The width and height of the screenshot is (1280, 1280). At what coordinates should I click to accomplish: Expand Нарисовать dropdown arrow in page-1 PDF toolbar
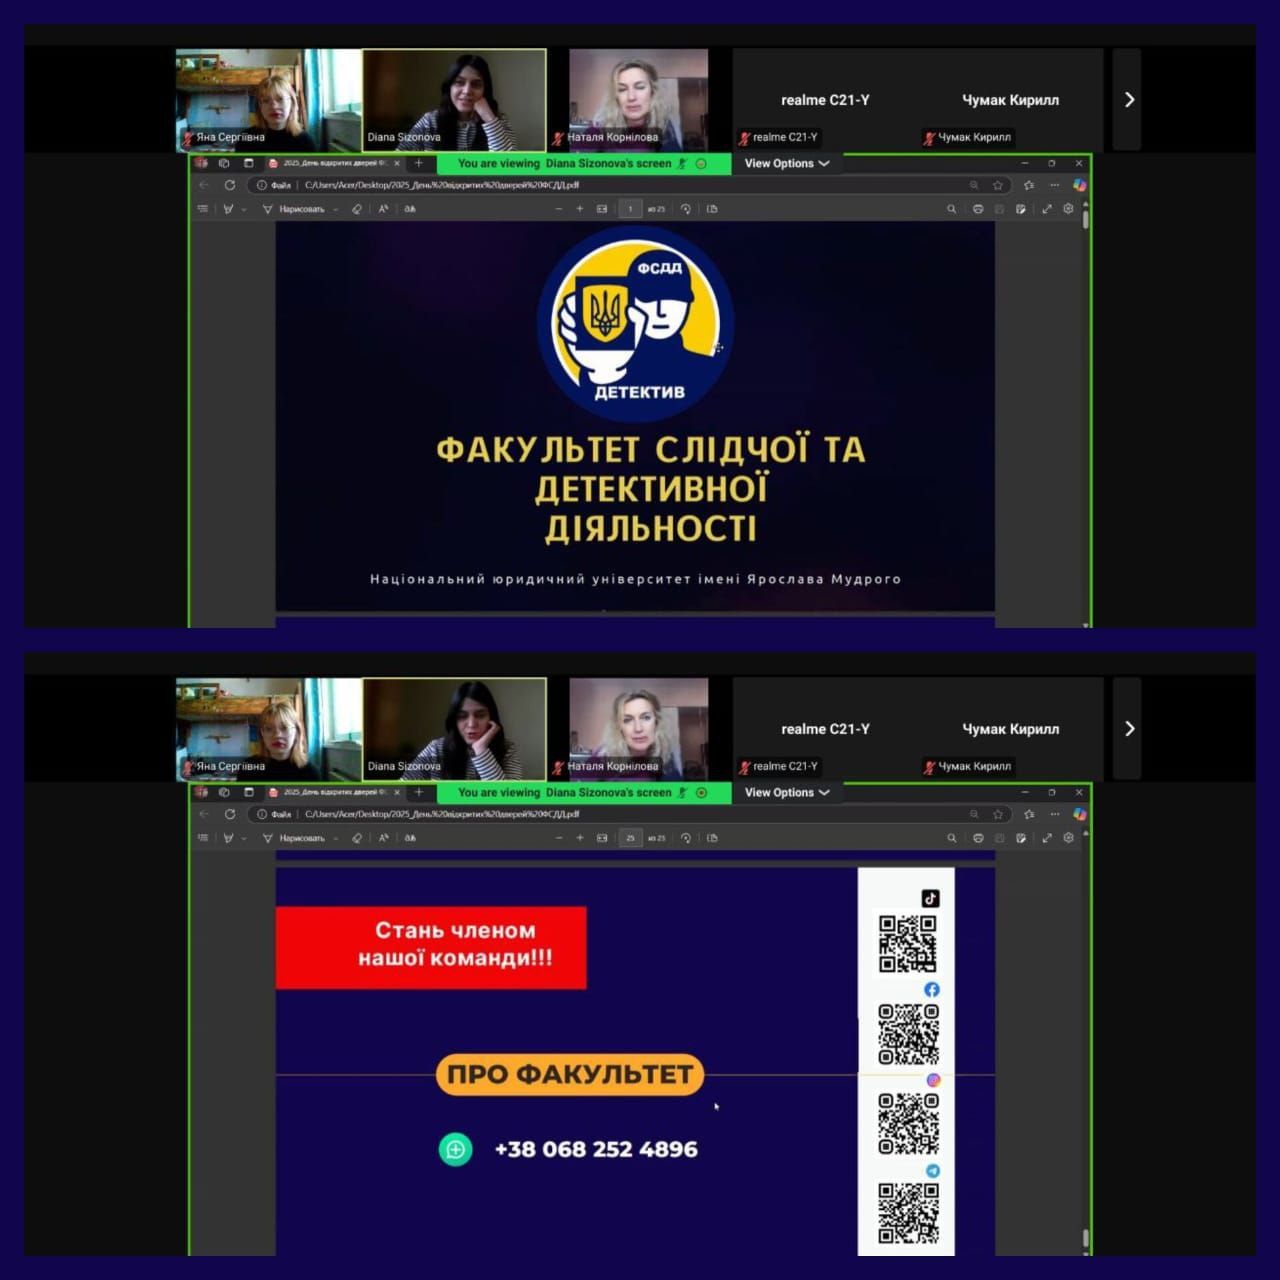coord(336,209)
